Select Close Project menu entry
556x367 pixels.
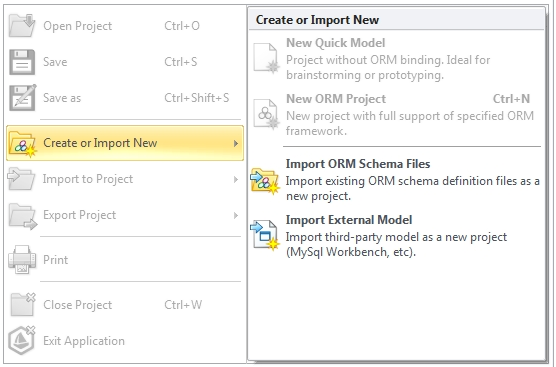coord(125,305)
